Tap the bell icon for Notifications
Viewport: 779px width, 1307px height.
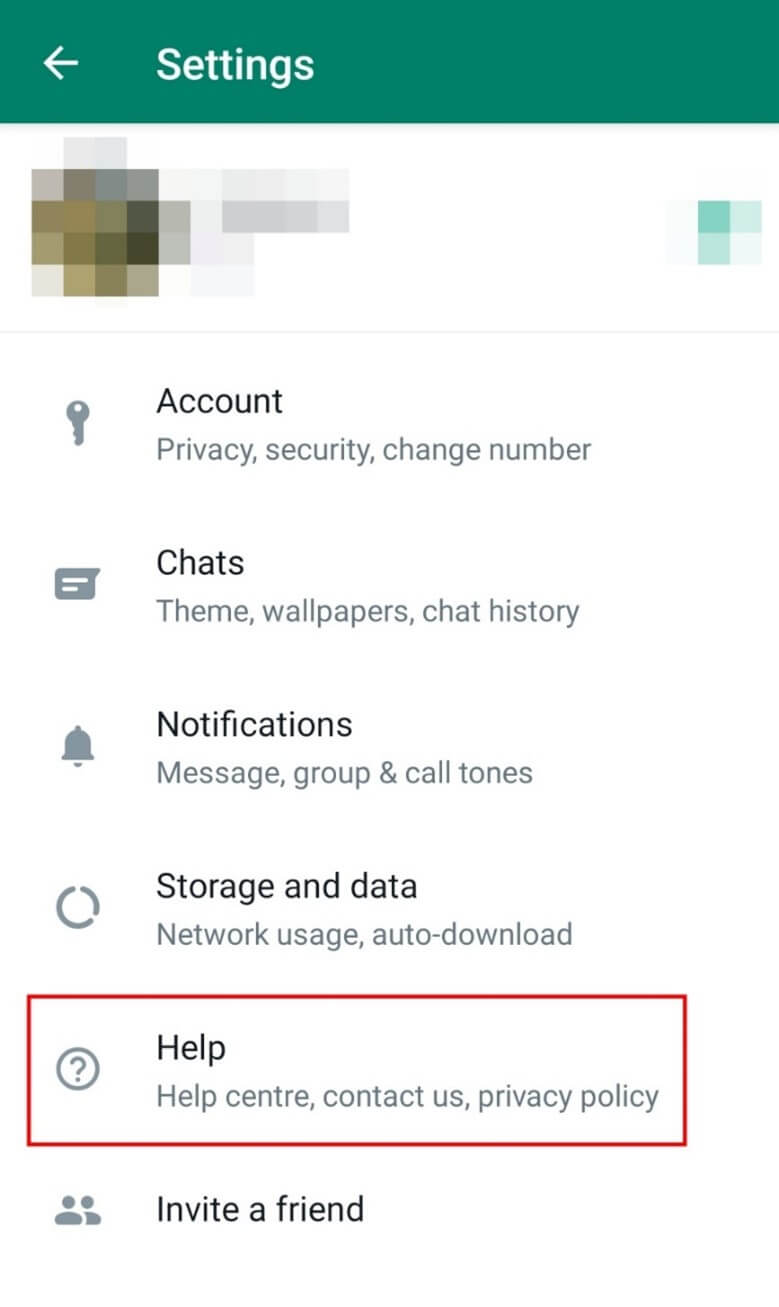[x=77, y=746]
